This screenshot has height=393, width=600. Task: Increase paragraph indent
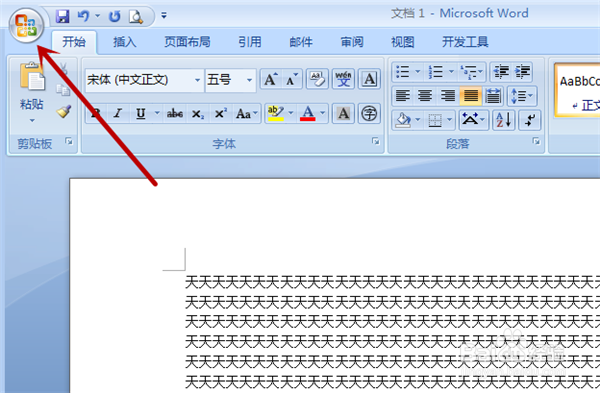point(522,72)
